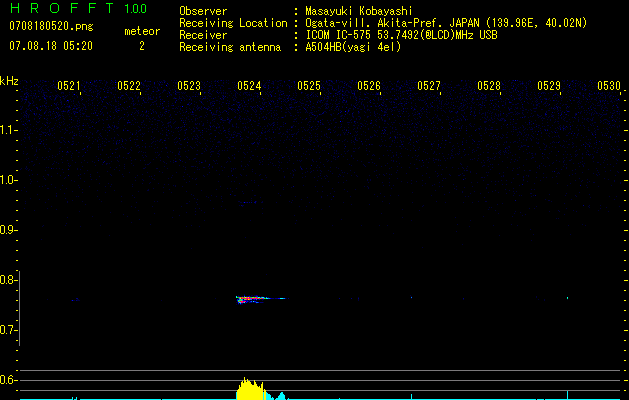Select antenna value A504HB(yagi 4el)
The width and height of the screenshot is (629, 400).
pos(353,47)
